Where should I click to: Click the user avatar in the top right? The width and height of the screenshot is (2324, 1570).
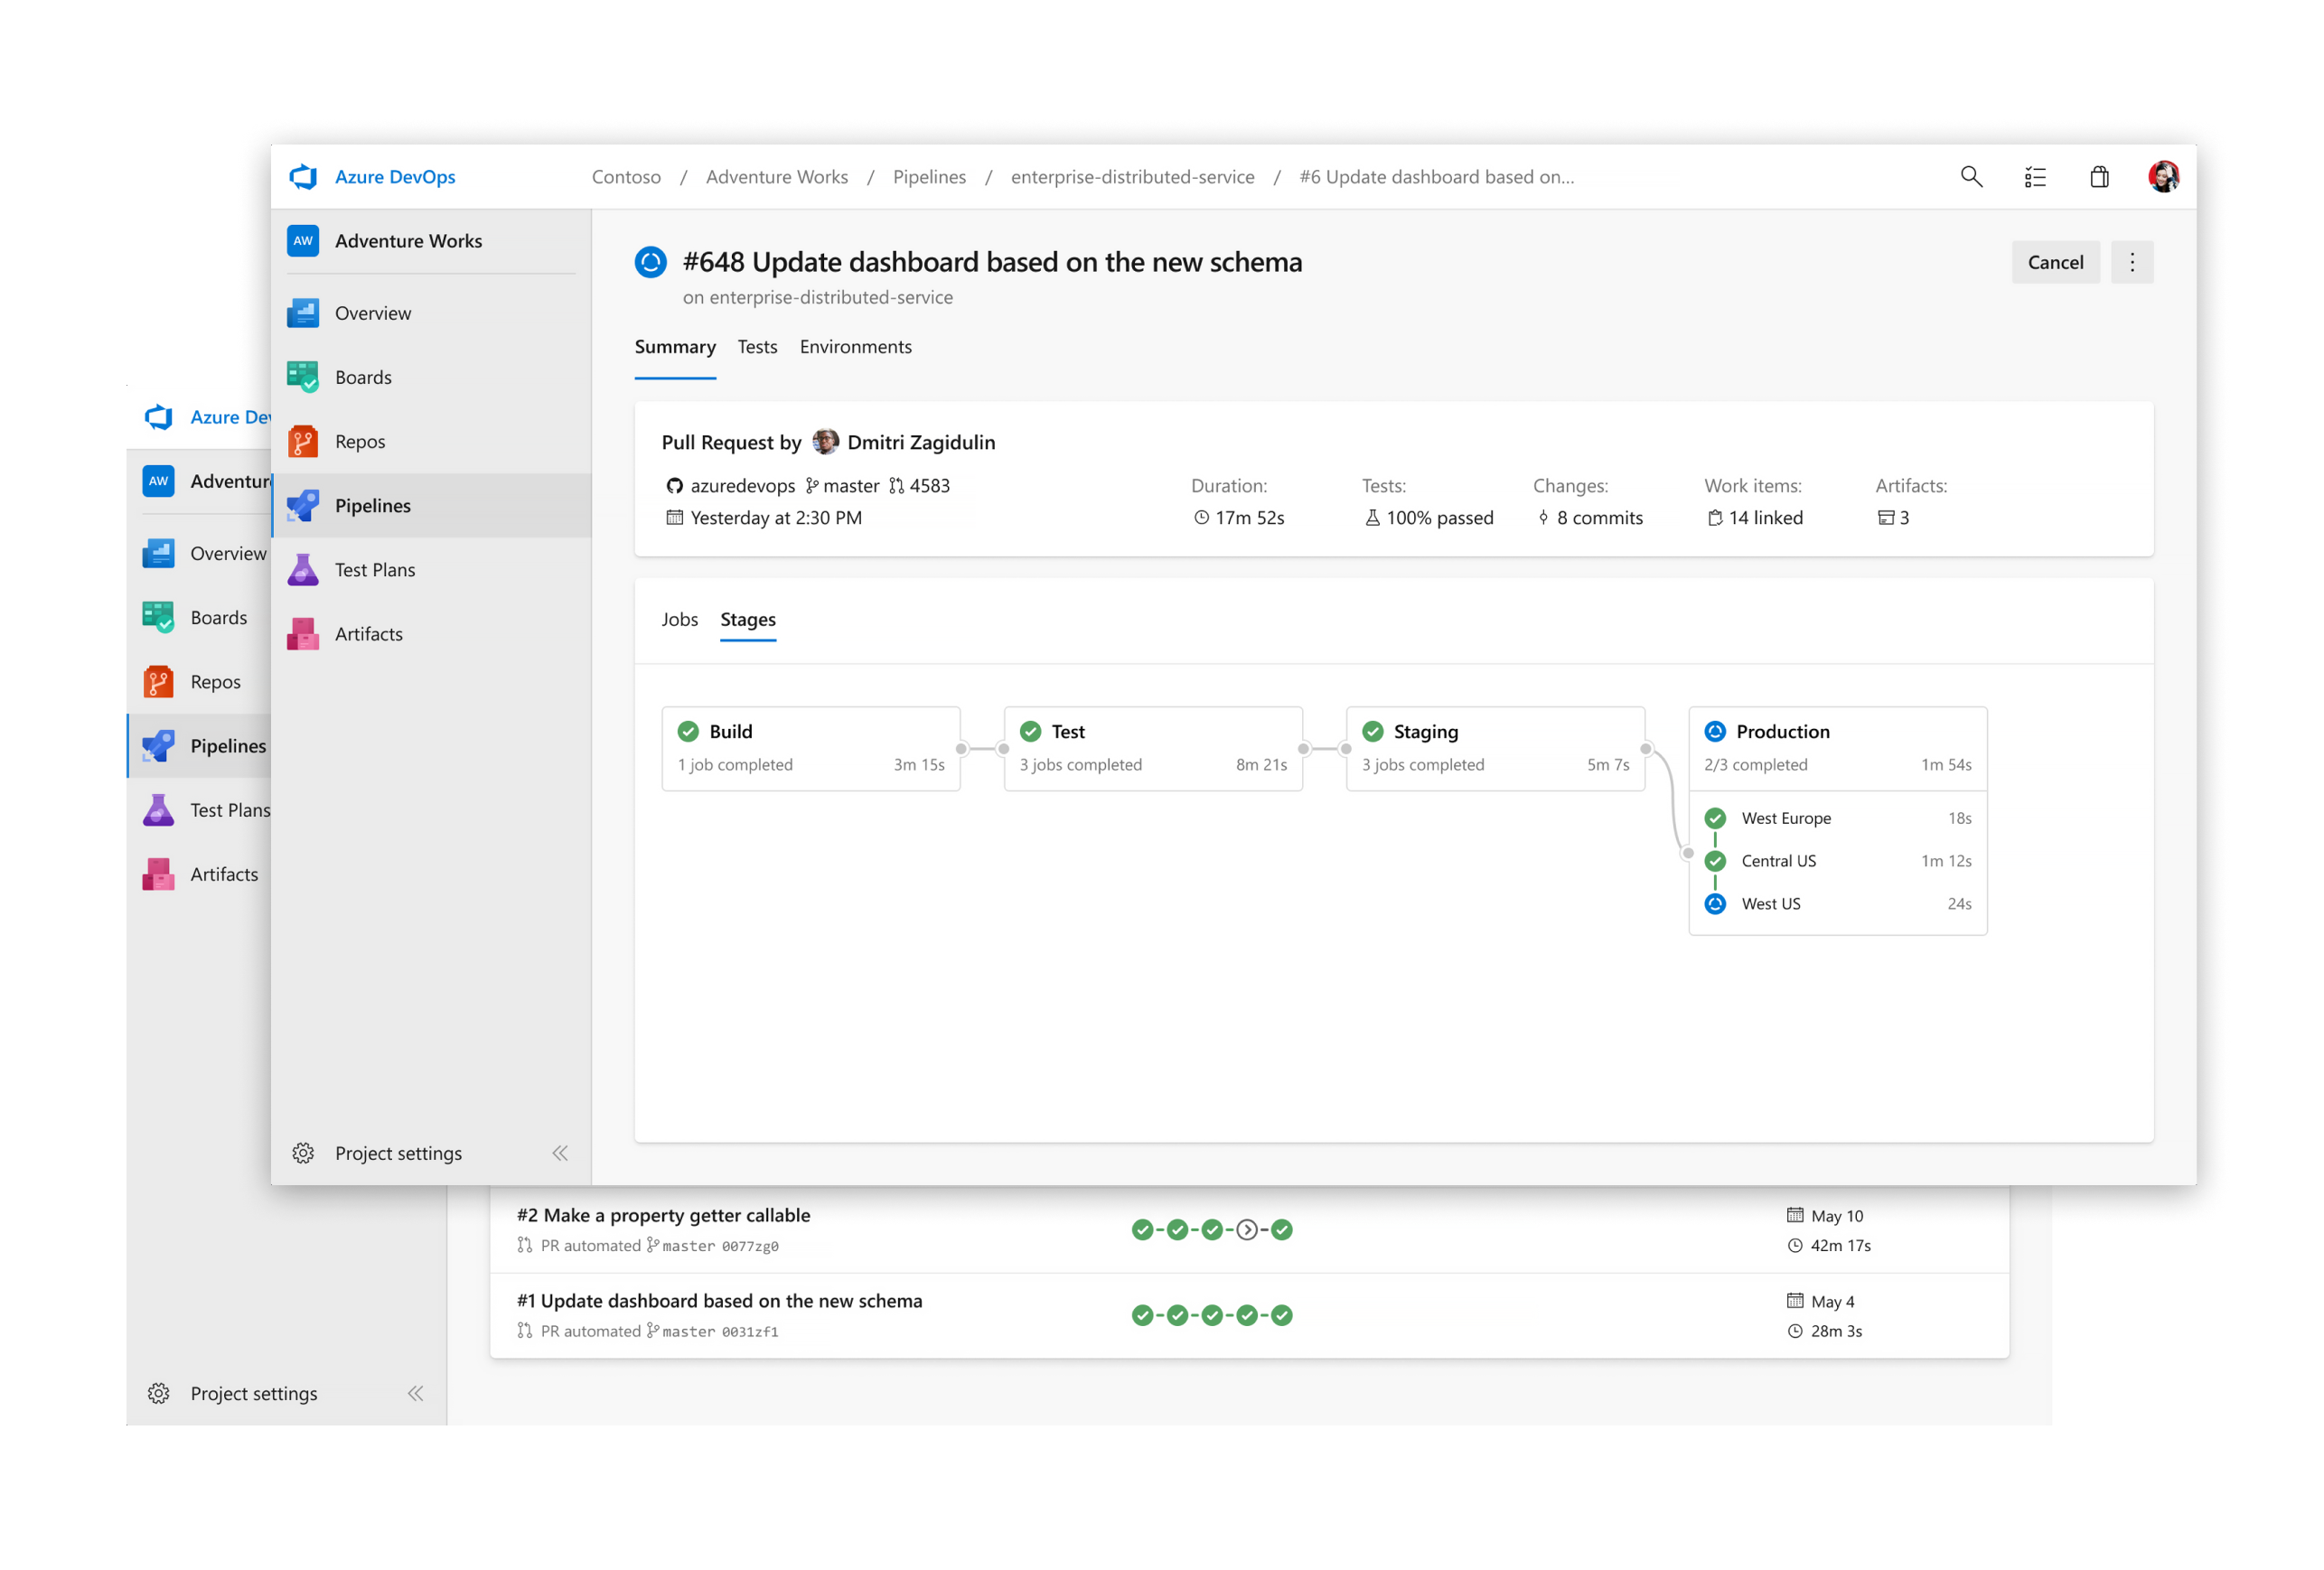tap(2163, 176)
